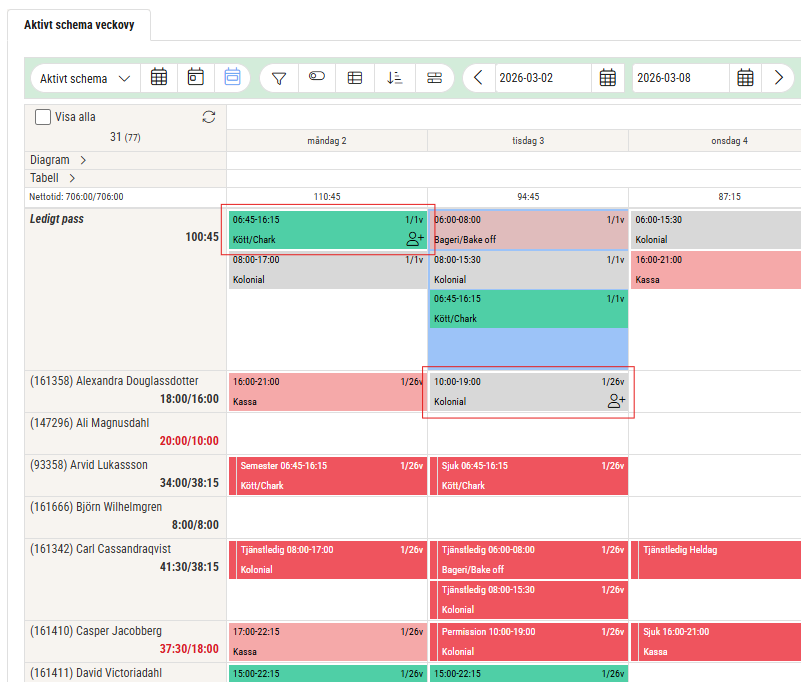Open calendar picker for end date 2026-03-08
801x682 pixels.
[745, 78]
